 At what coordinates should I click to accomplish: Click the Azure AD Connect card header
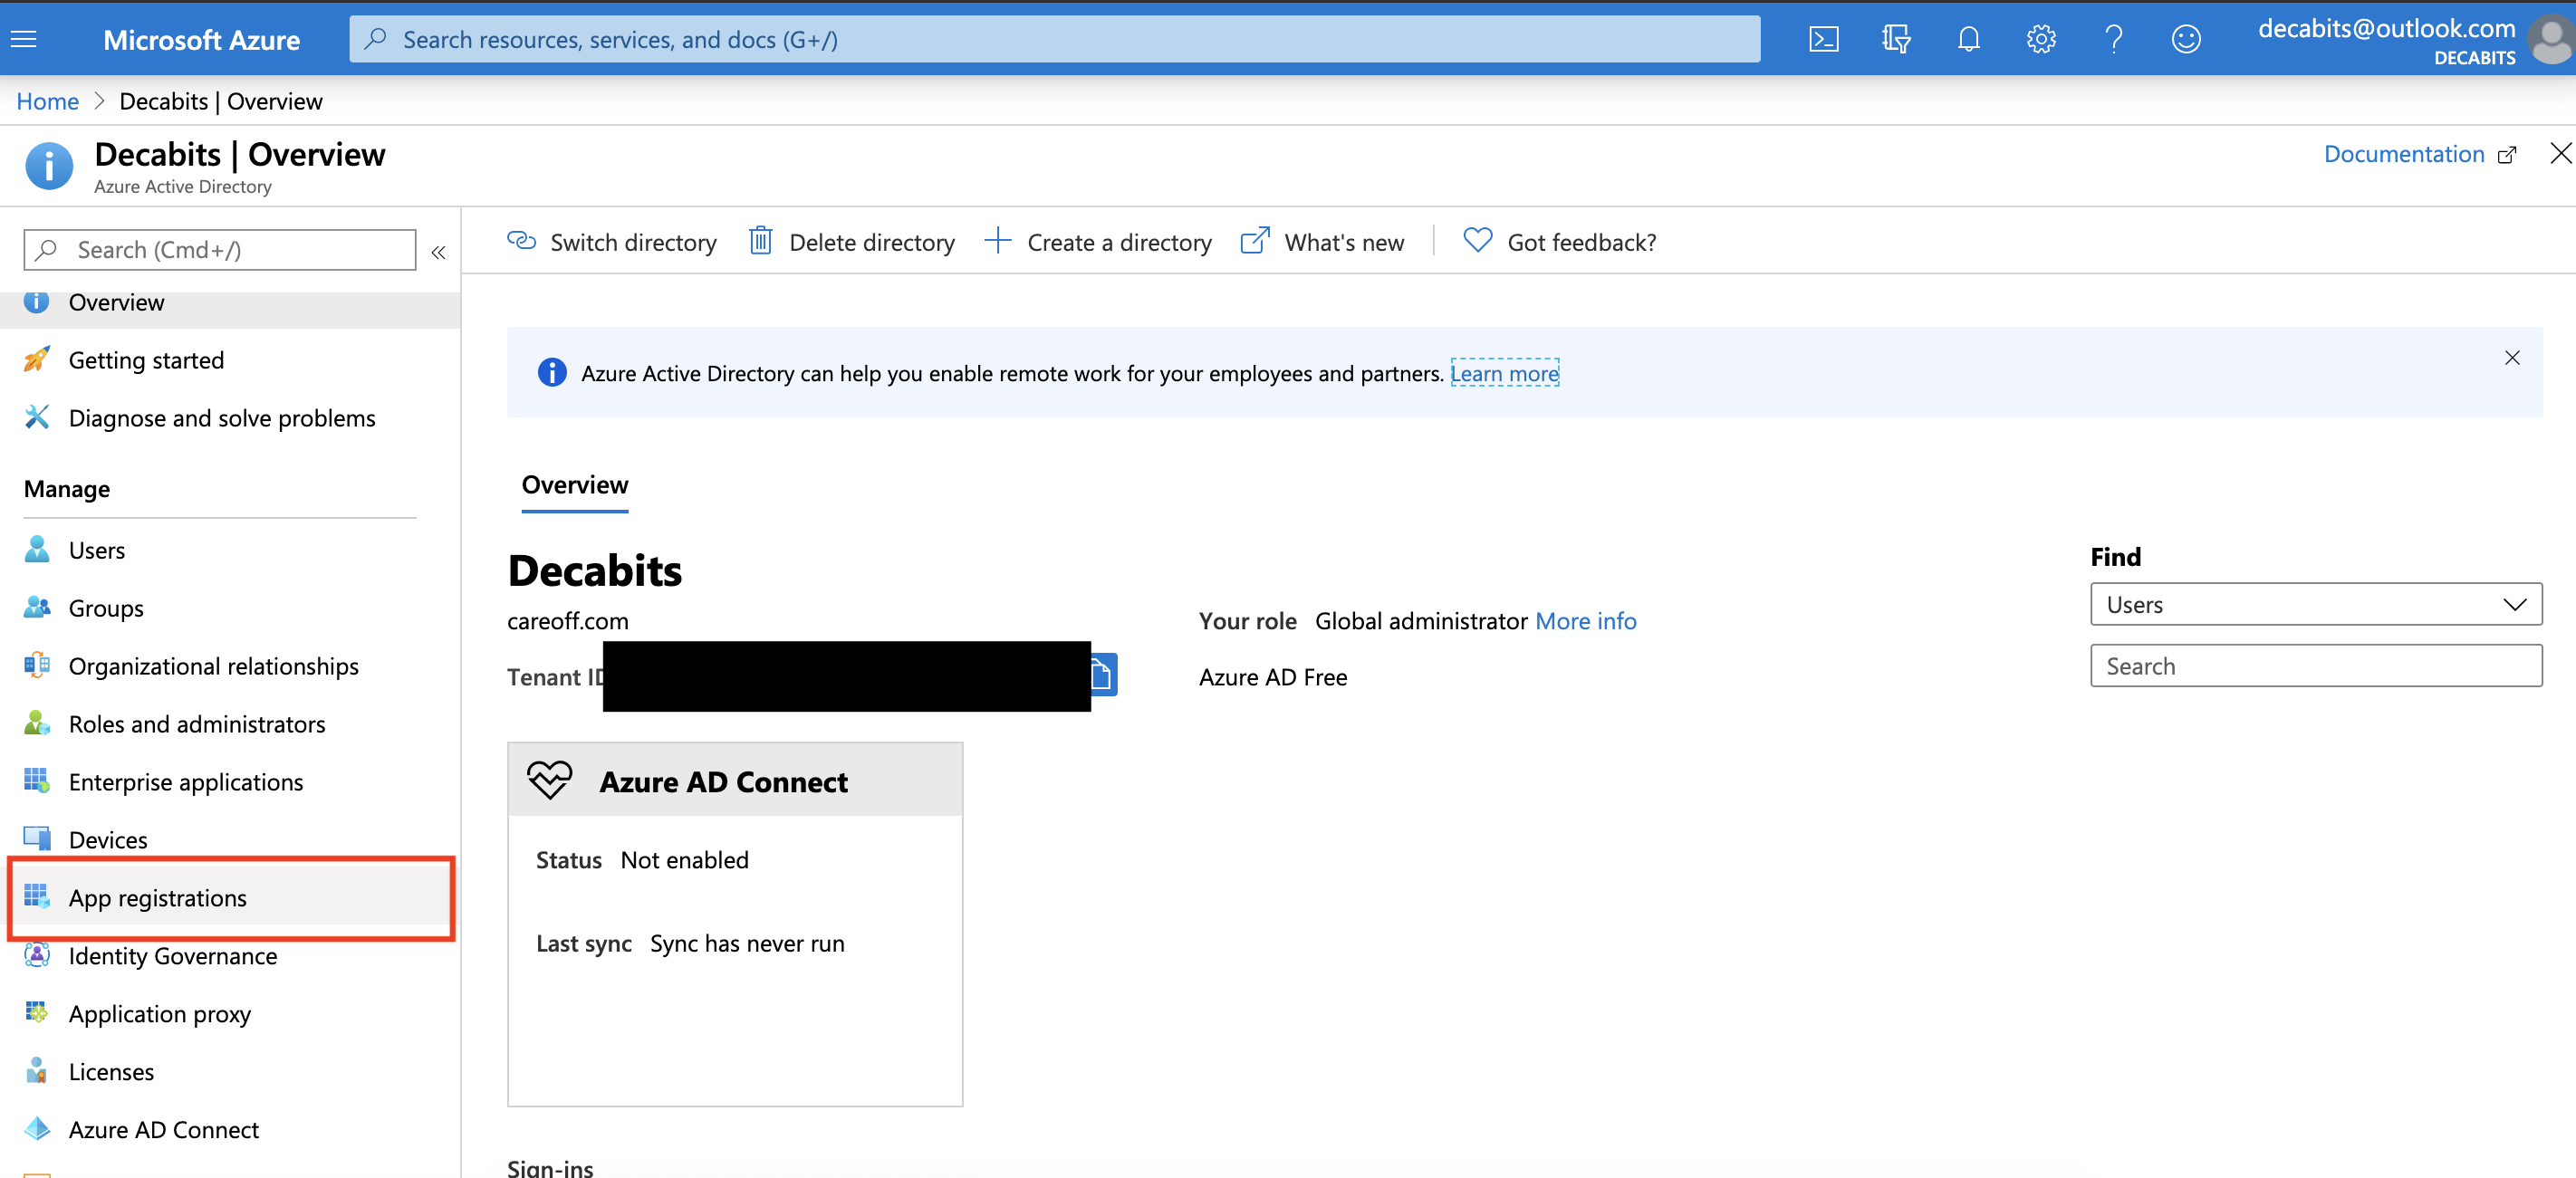[x=735, y=780]
